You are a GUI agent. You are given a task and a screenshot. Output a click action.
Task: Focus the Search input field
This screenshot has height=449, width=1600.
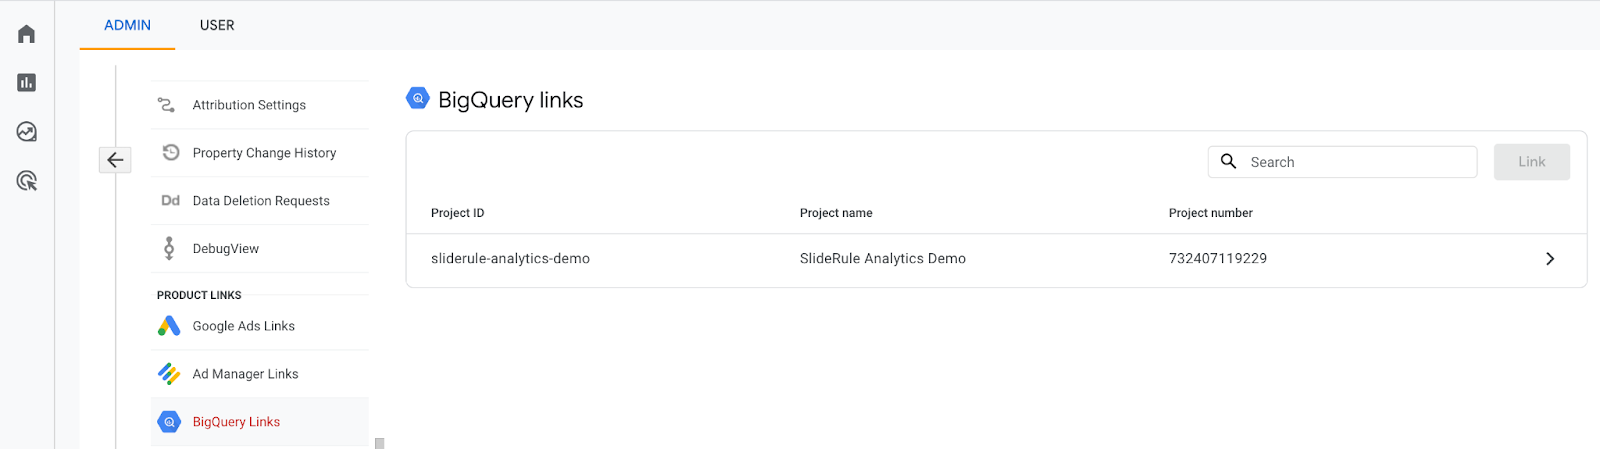point(1355,162)
